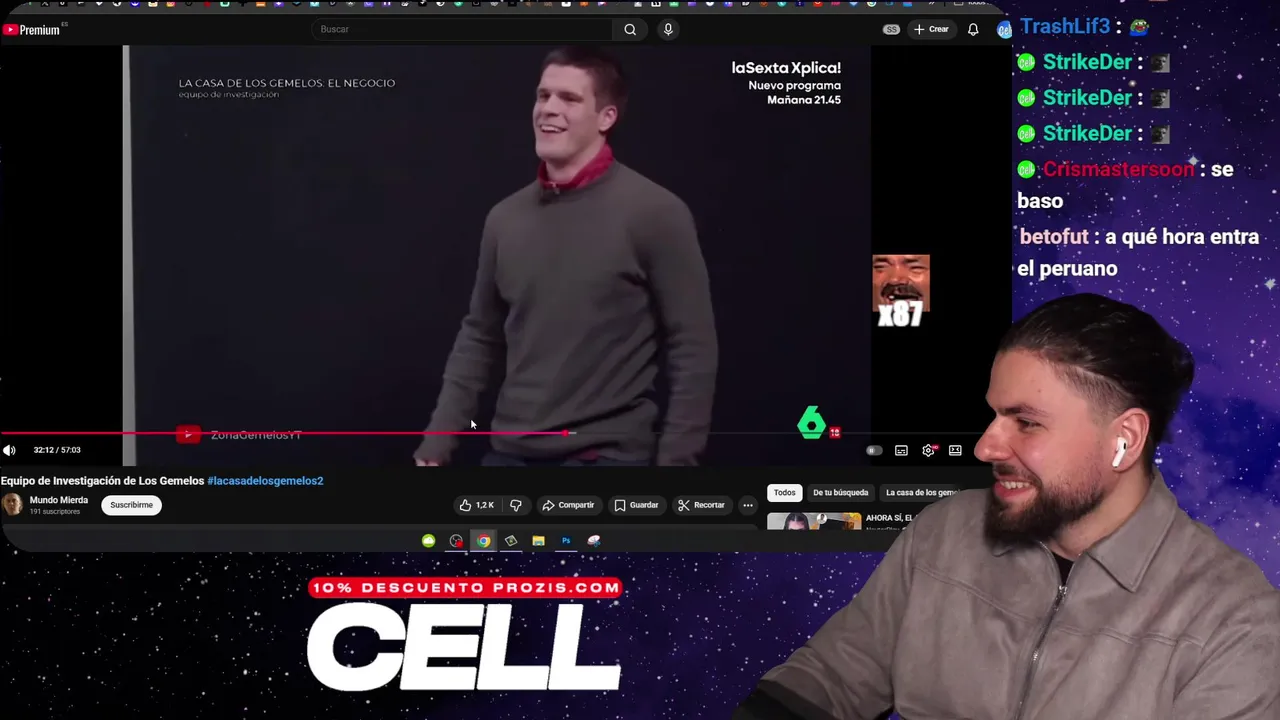Switch to Google Chrome in the dock
Viewport: 1280px width, 720px height.
pyautogui.click(x=484, y=541)
